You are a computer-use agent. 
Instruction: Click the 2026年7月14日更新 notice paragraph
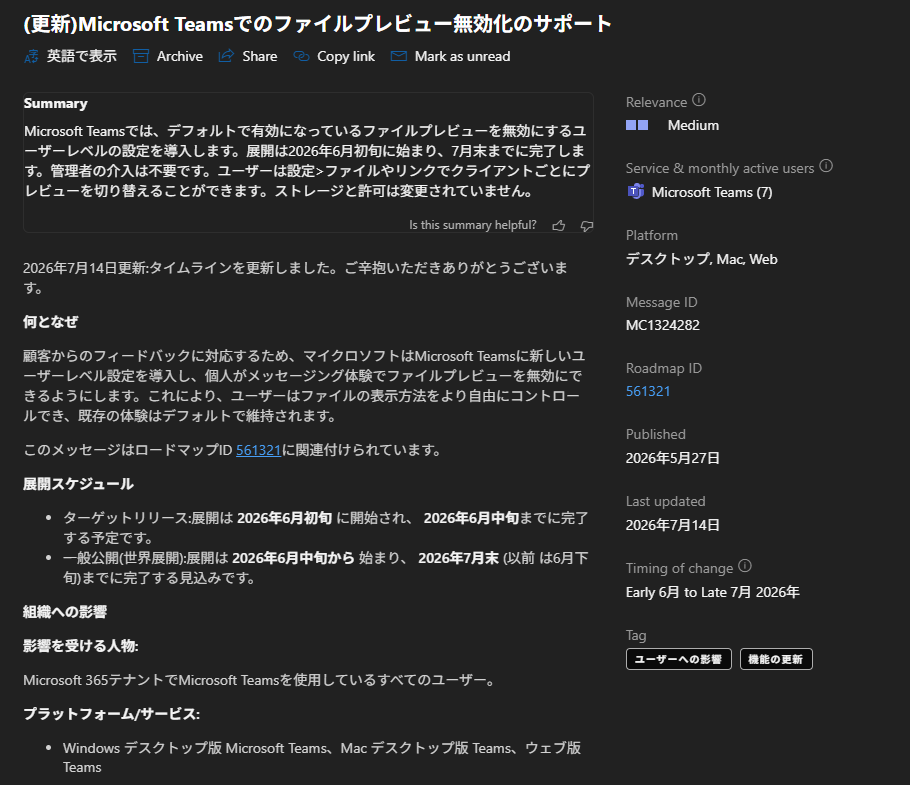tap(295, 278)
